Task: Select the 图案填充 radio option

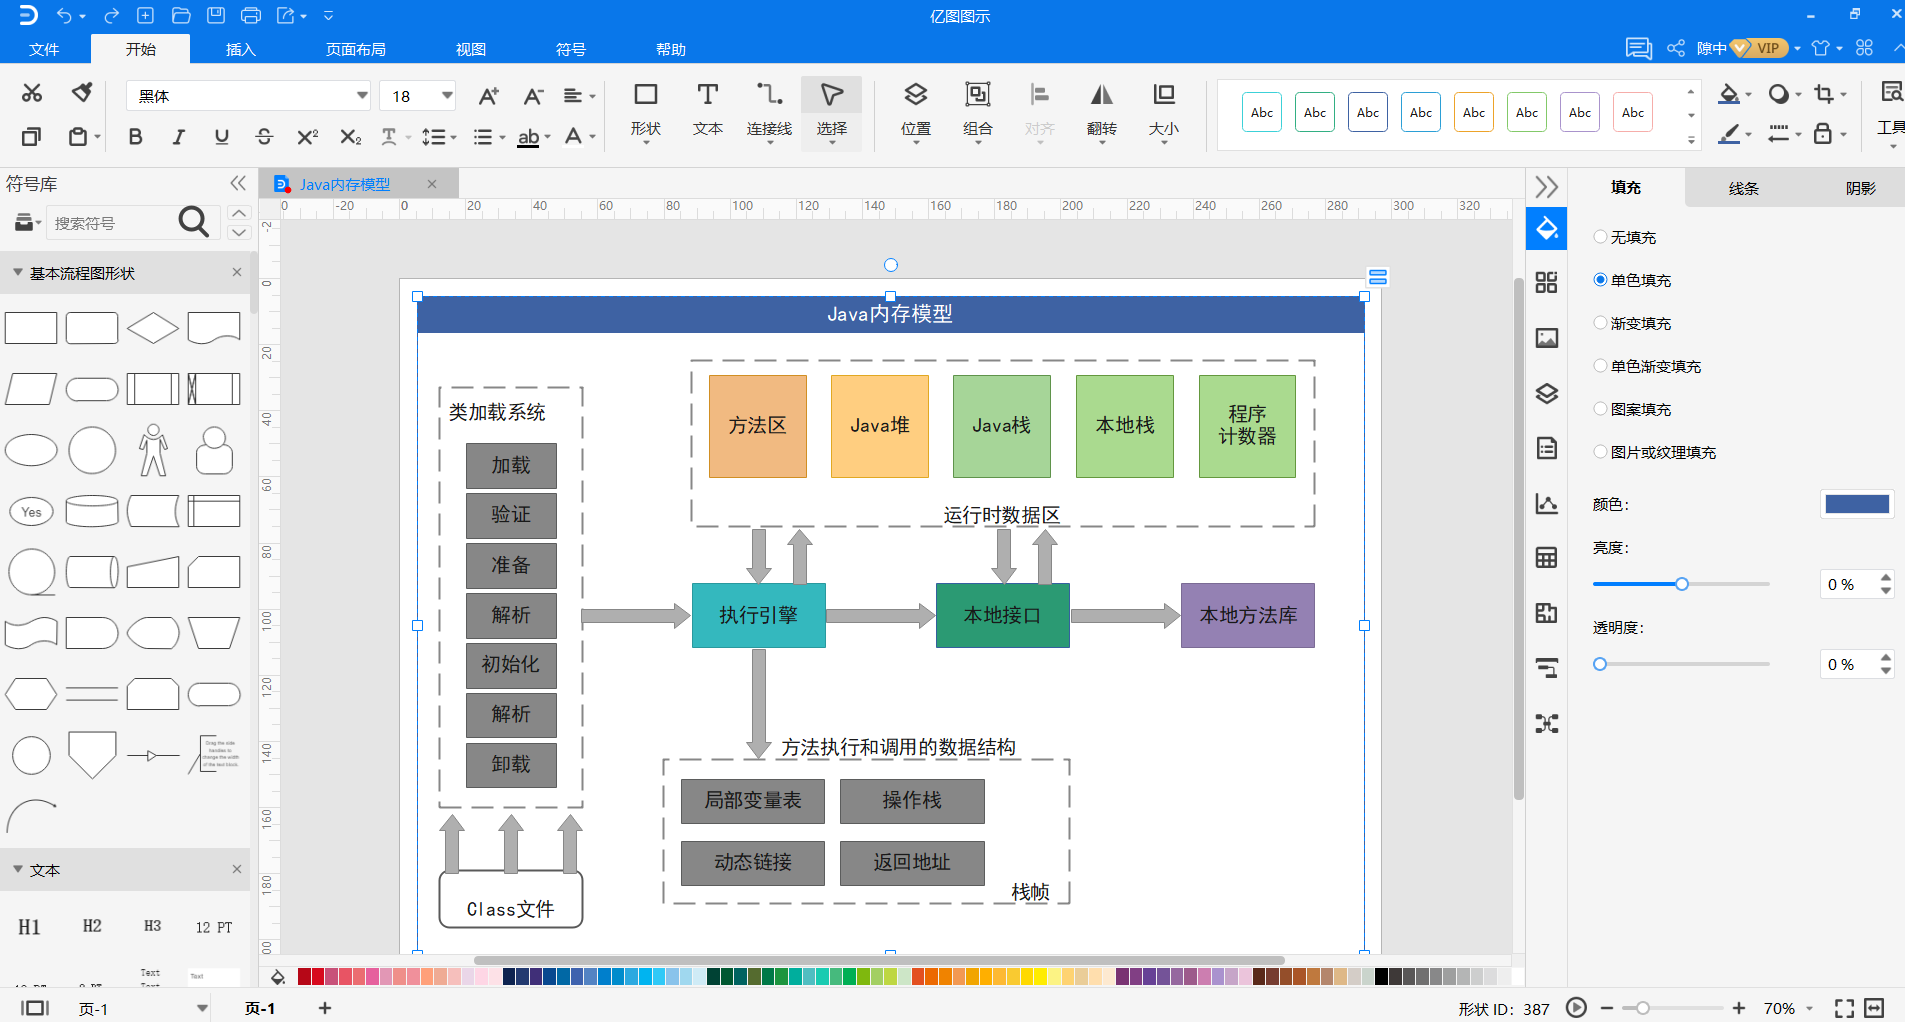Action: [1600, 409]
